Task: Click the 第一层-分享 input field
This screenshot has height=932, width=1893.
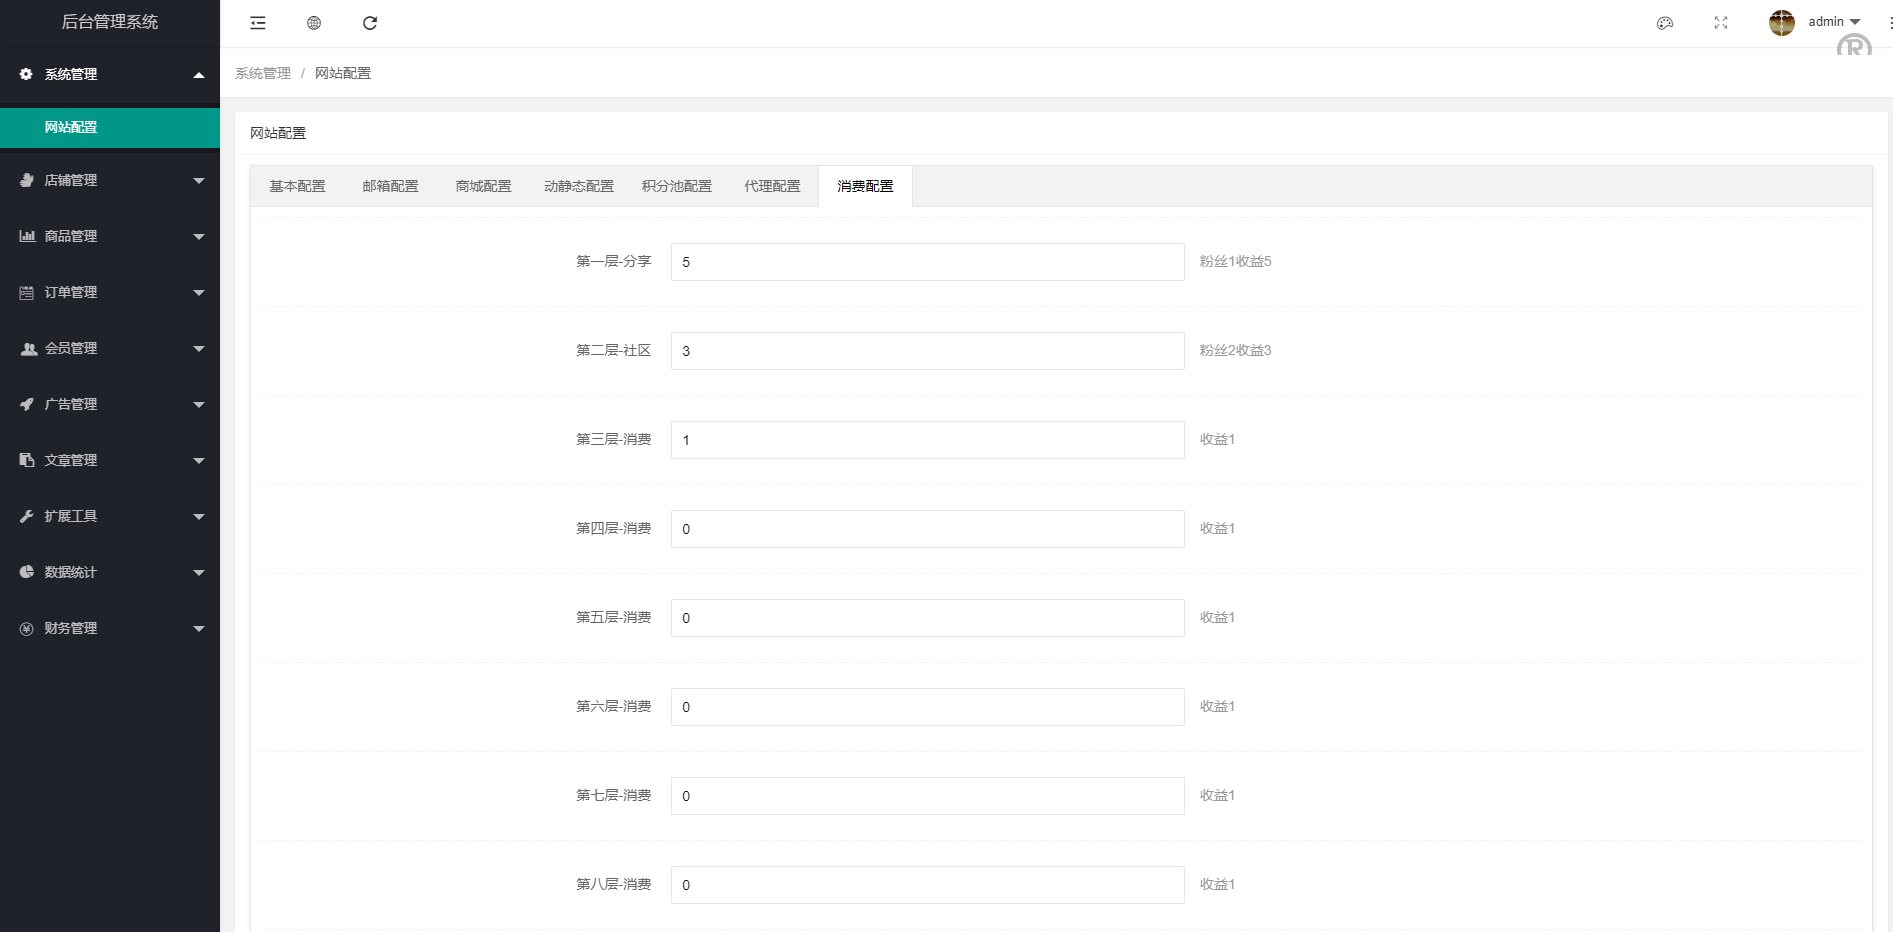Action: [x=926, y=261]
